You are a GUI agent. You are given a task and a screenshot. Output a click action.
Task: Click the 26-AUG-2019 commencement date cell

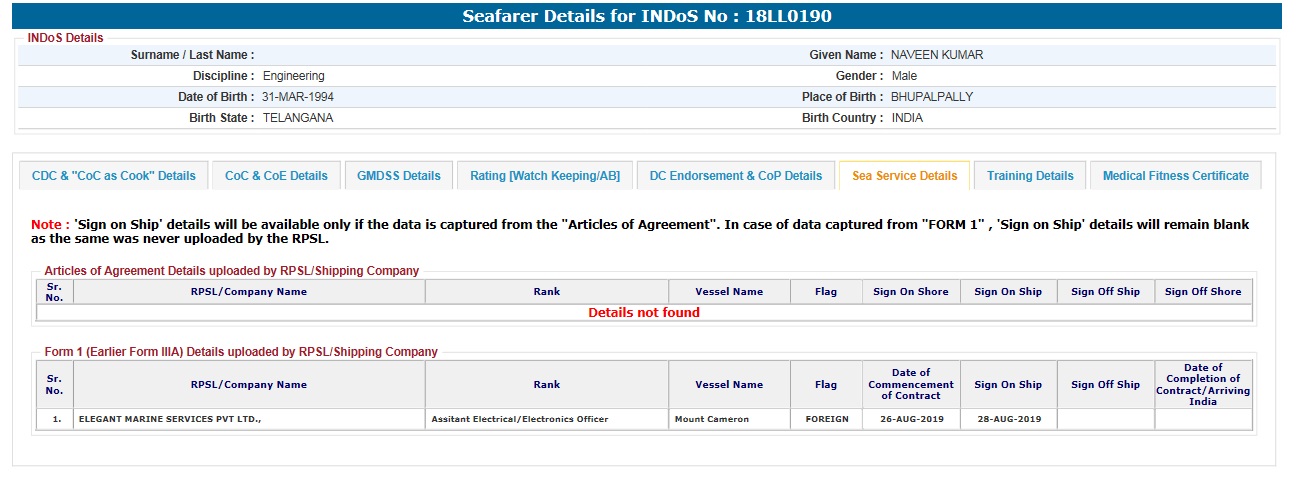pyautogui.click(x=911, y=419)
